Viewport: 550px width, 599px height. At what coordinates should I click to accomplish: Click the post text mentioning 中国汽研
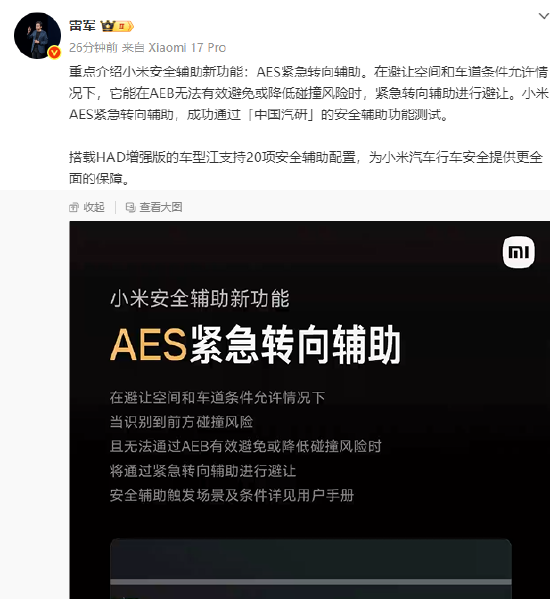pos(309,93)
